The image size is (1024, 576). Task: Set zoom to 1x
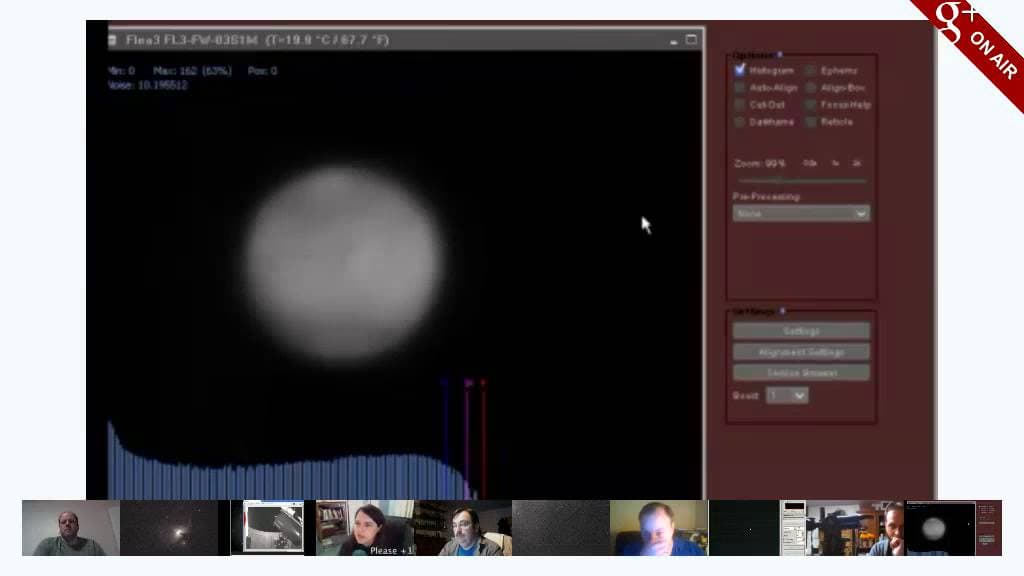[835, 163]
